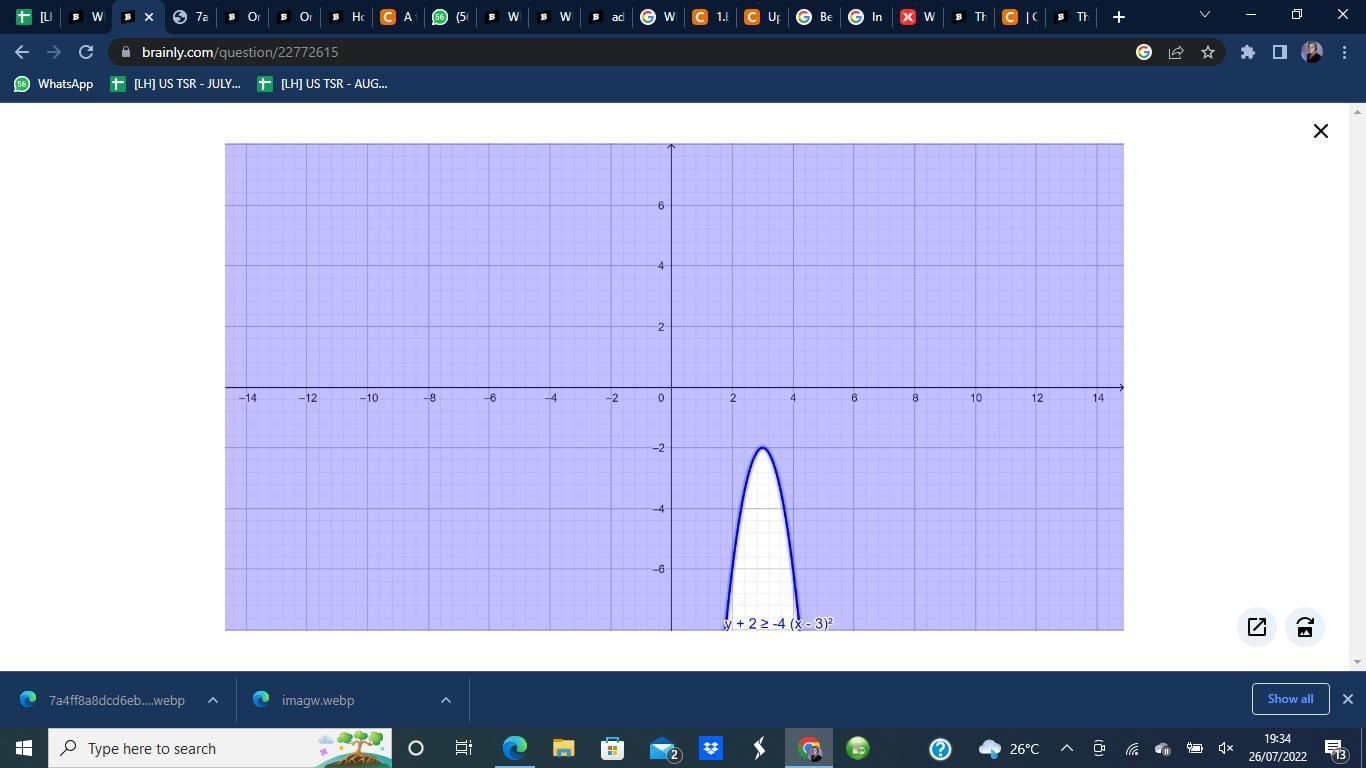
Task: Click the address bar URL field
Action: pos(600,52)
